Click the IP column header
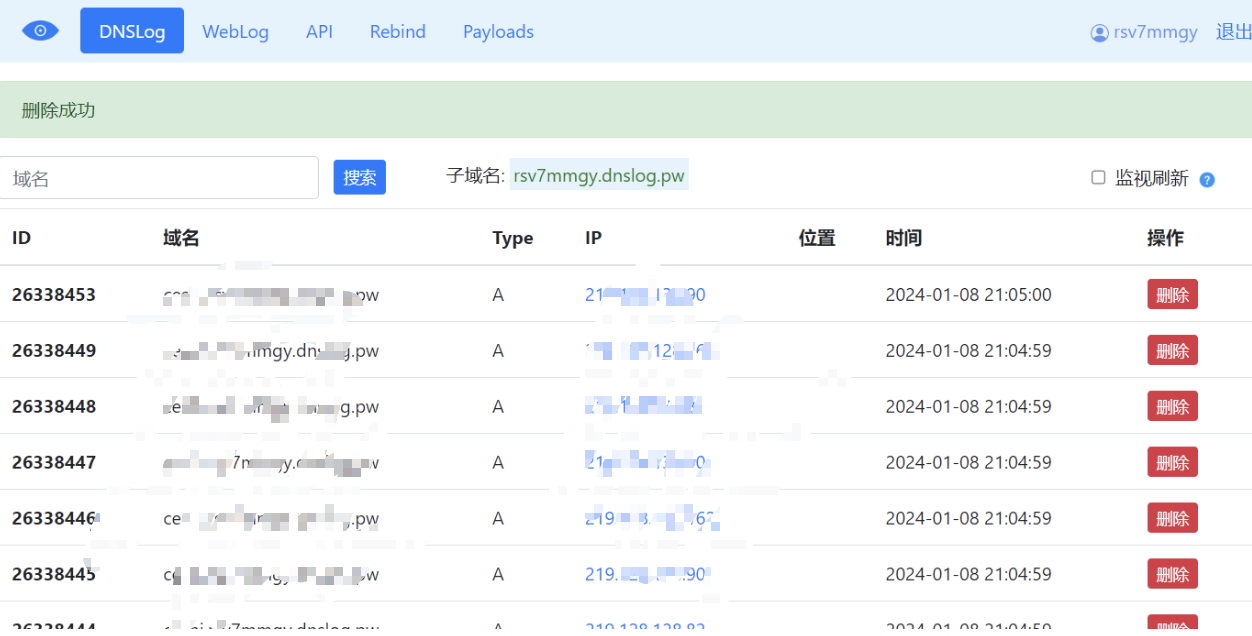The height and width of the screenshot is (636, 1252). click(593, 238)
